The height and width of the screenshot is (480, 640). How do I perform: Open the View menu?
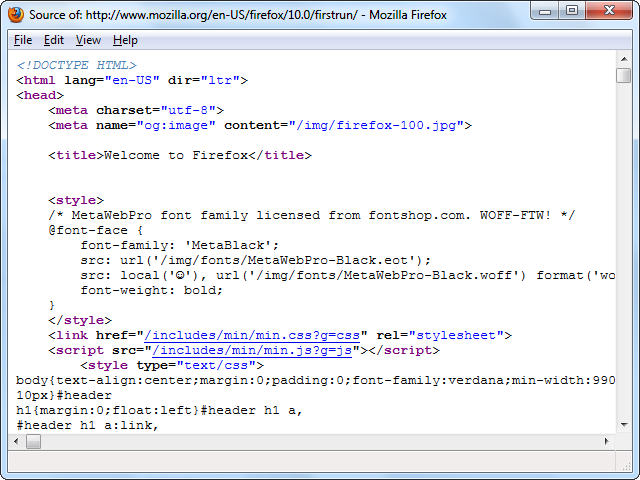pos(88,40)
